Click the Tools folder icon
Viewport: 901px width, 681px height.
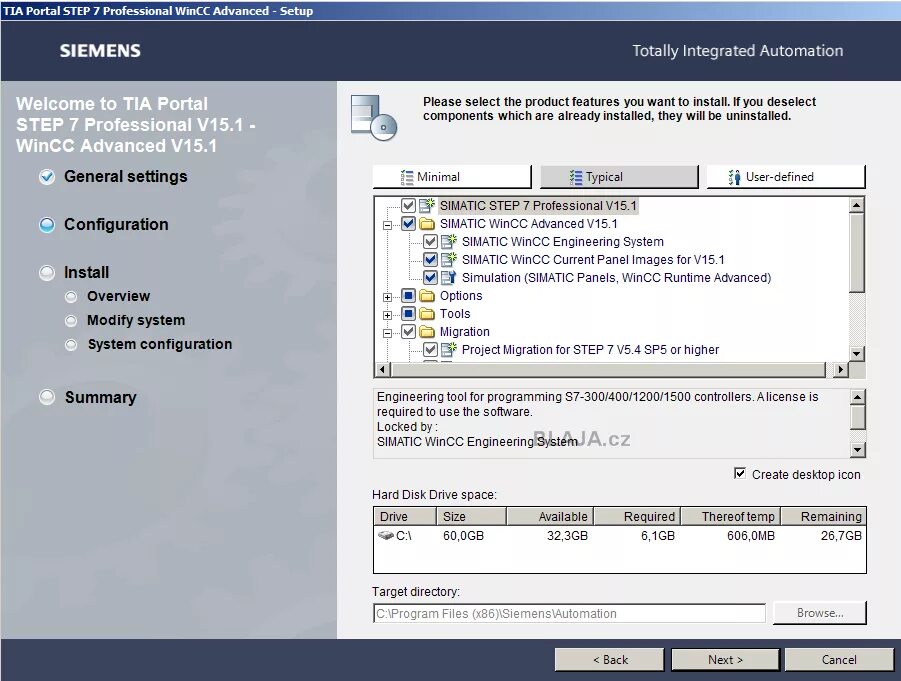click(427, 314)
